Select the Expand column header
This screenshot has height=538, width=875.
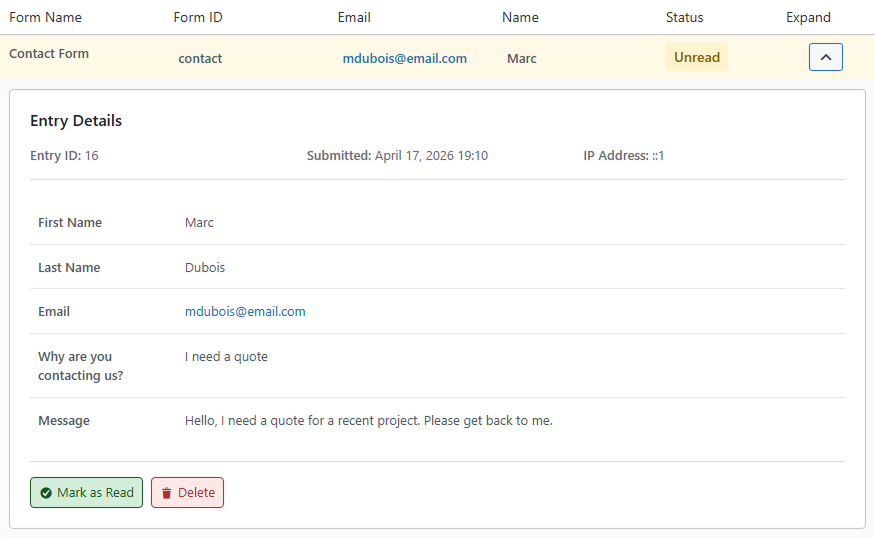[x=808, y=17]
